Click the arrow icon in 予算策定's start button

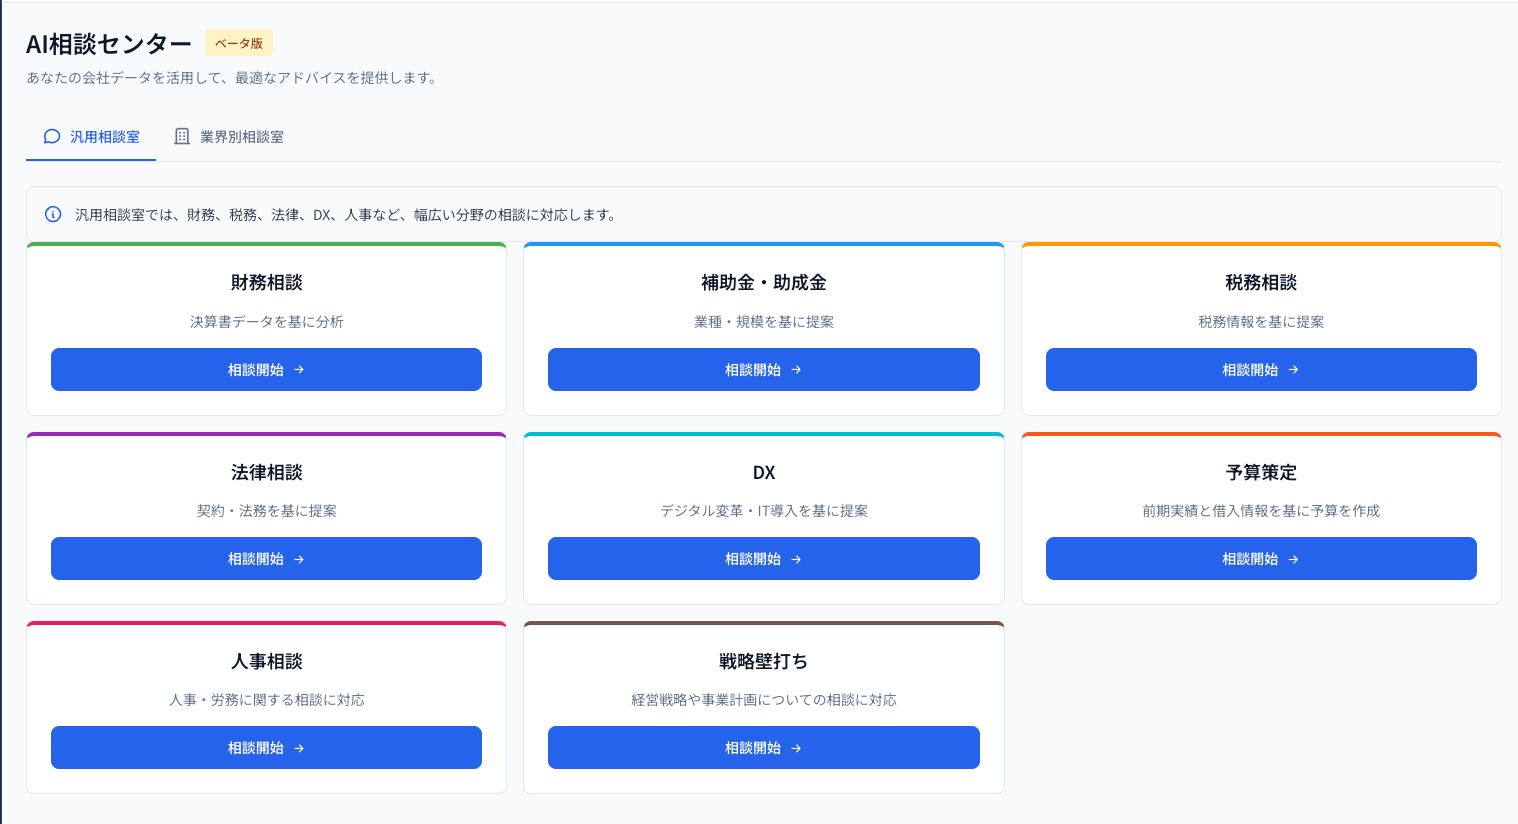point(1294,558)
